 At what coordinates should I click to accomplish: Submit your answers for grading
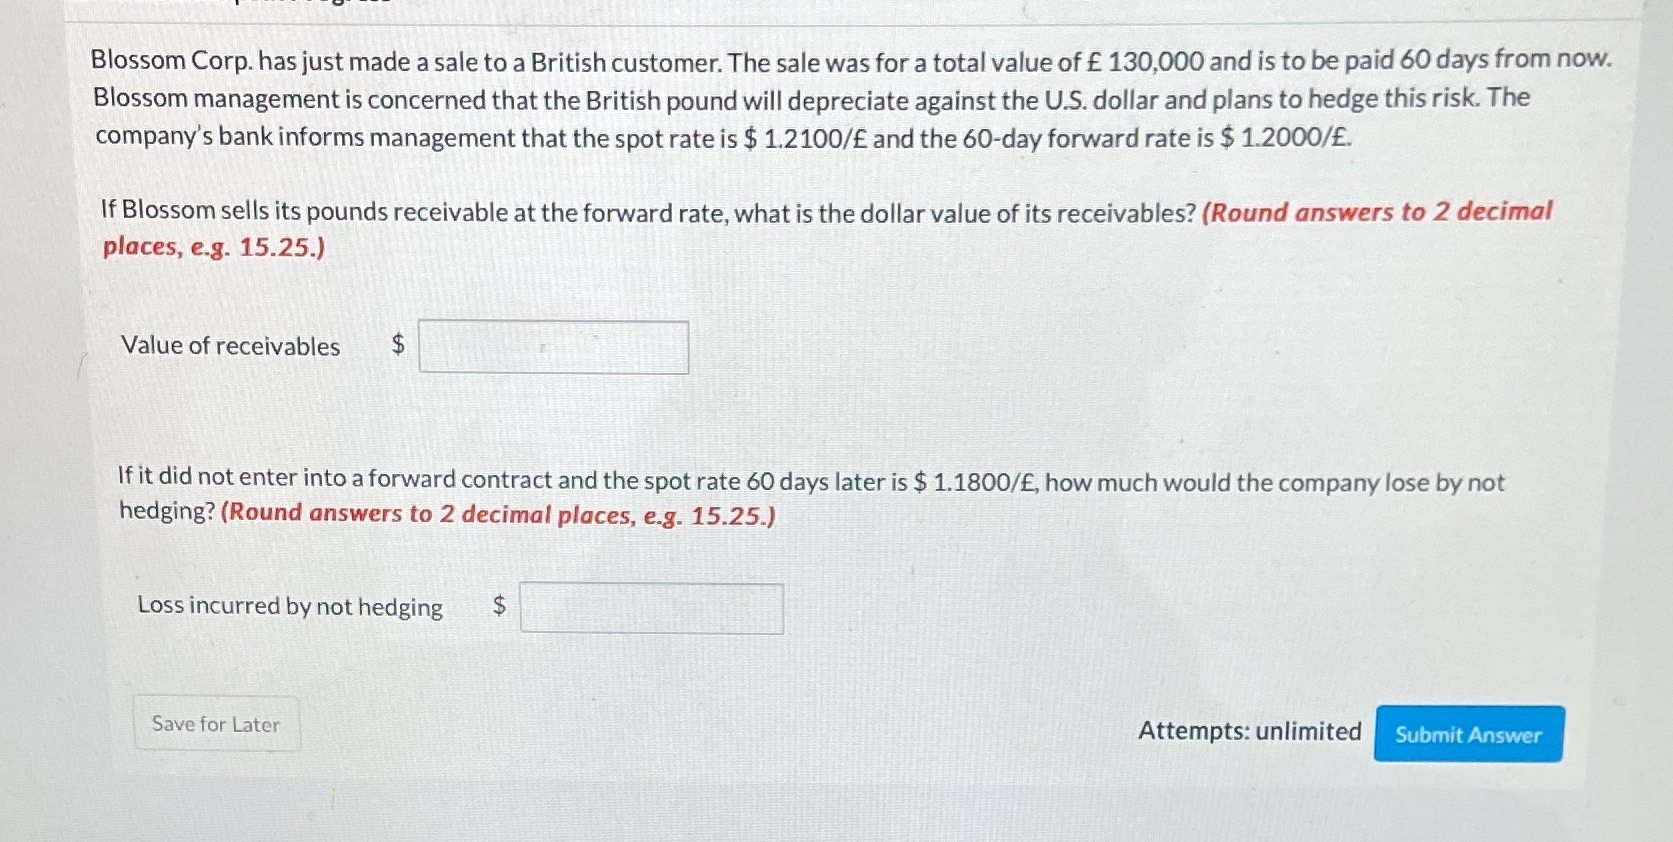(x=1467, y=734)
